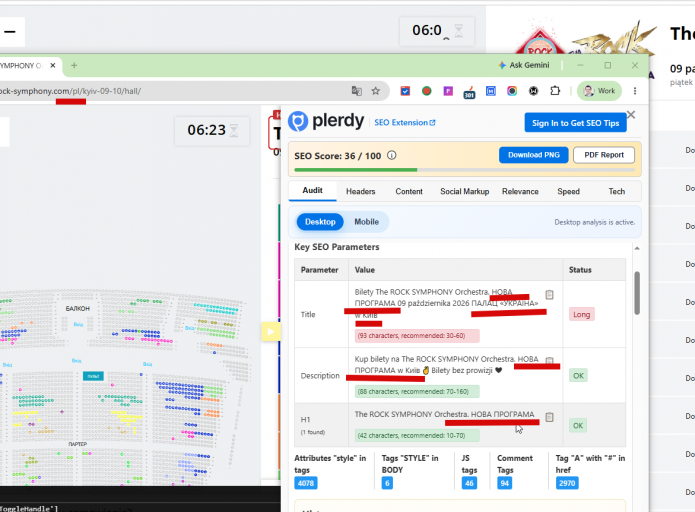Click Description row OK status badge

[578, 375]
